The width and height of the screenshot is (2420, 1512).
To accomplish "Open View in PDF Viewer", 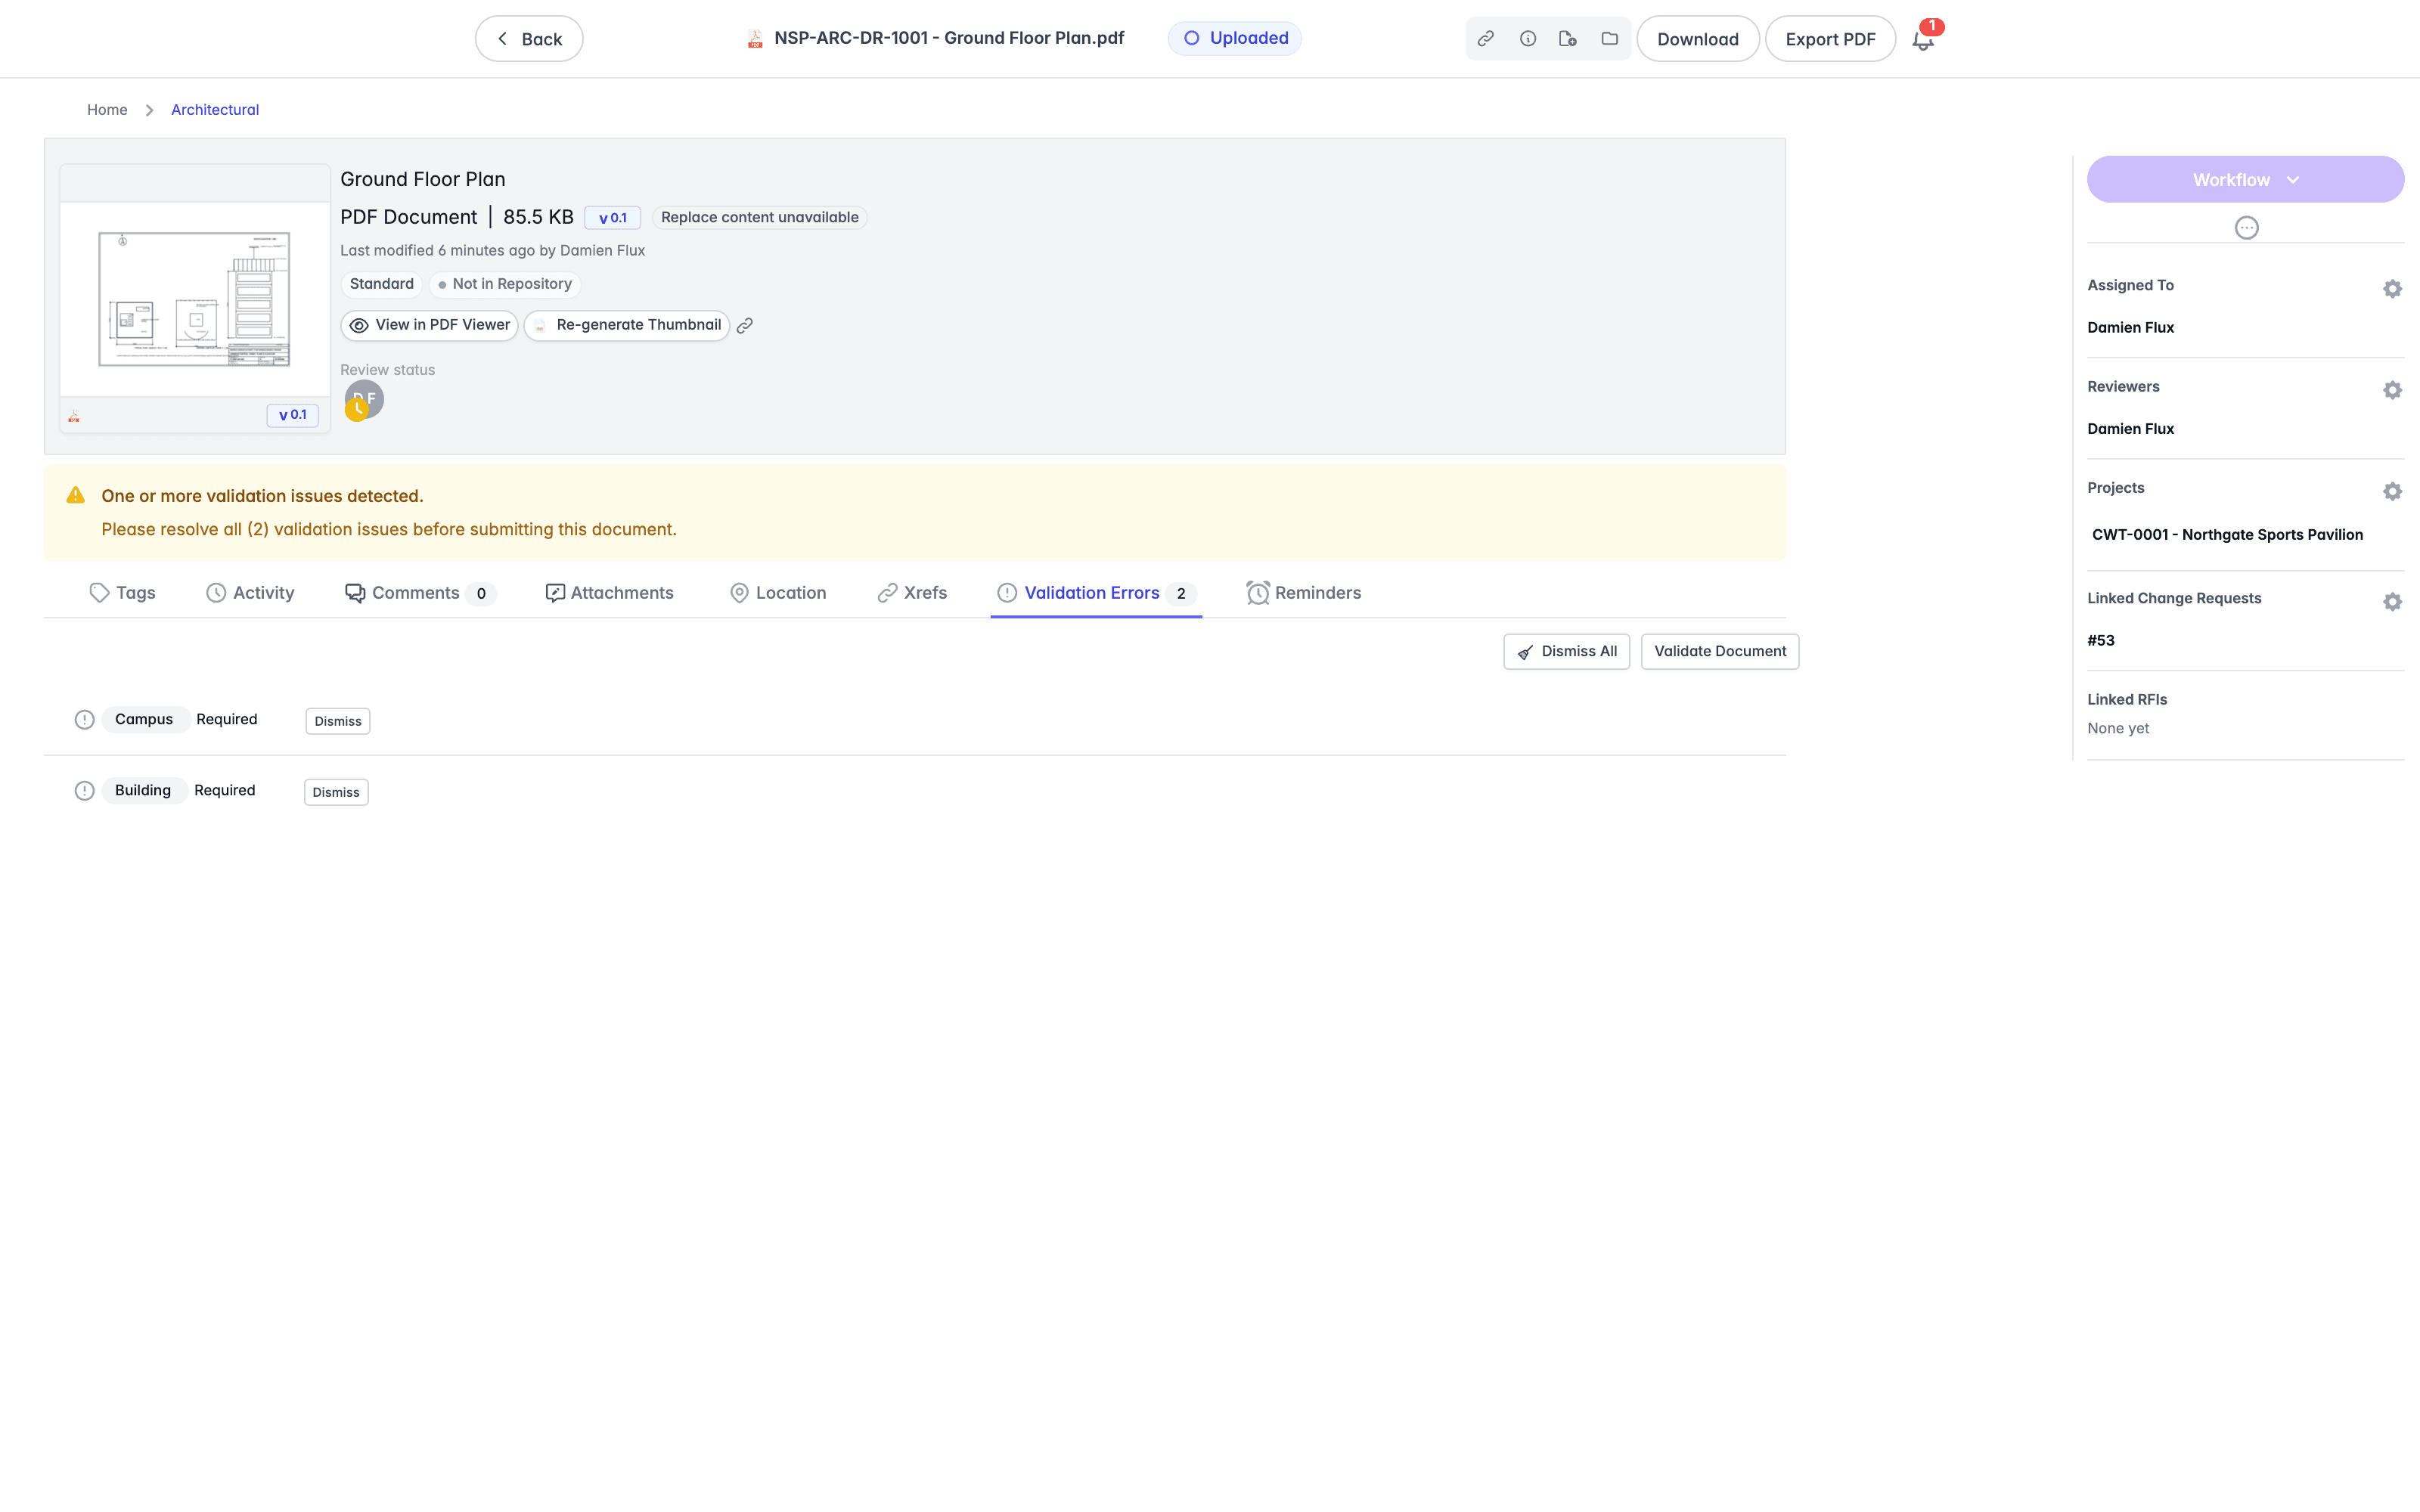I will click(x=429, y=326).
